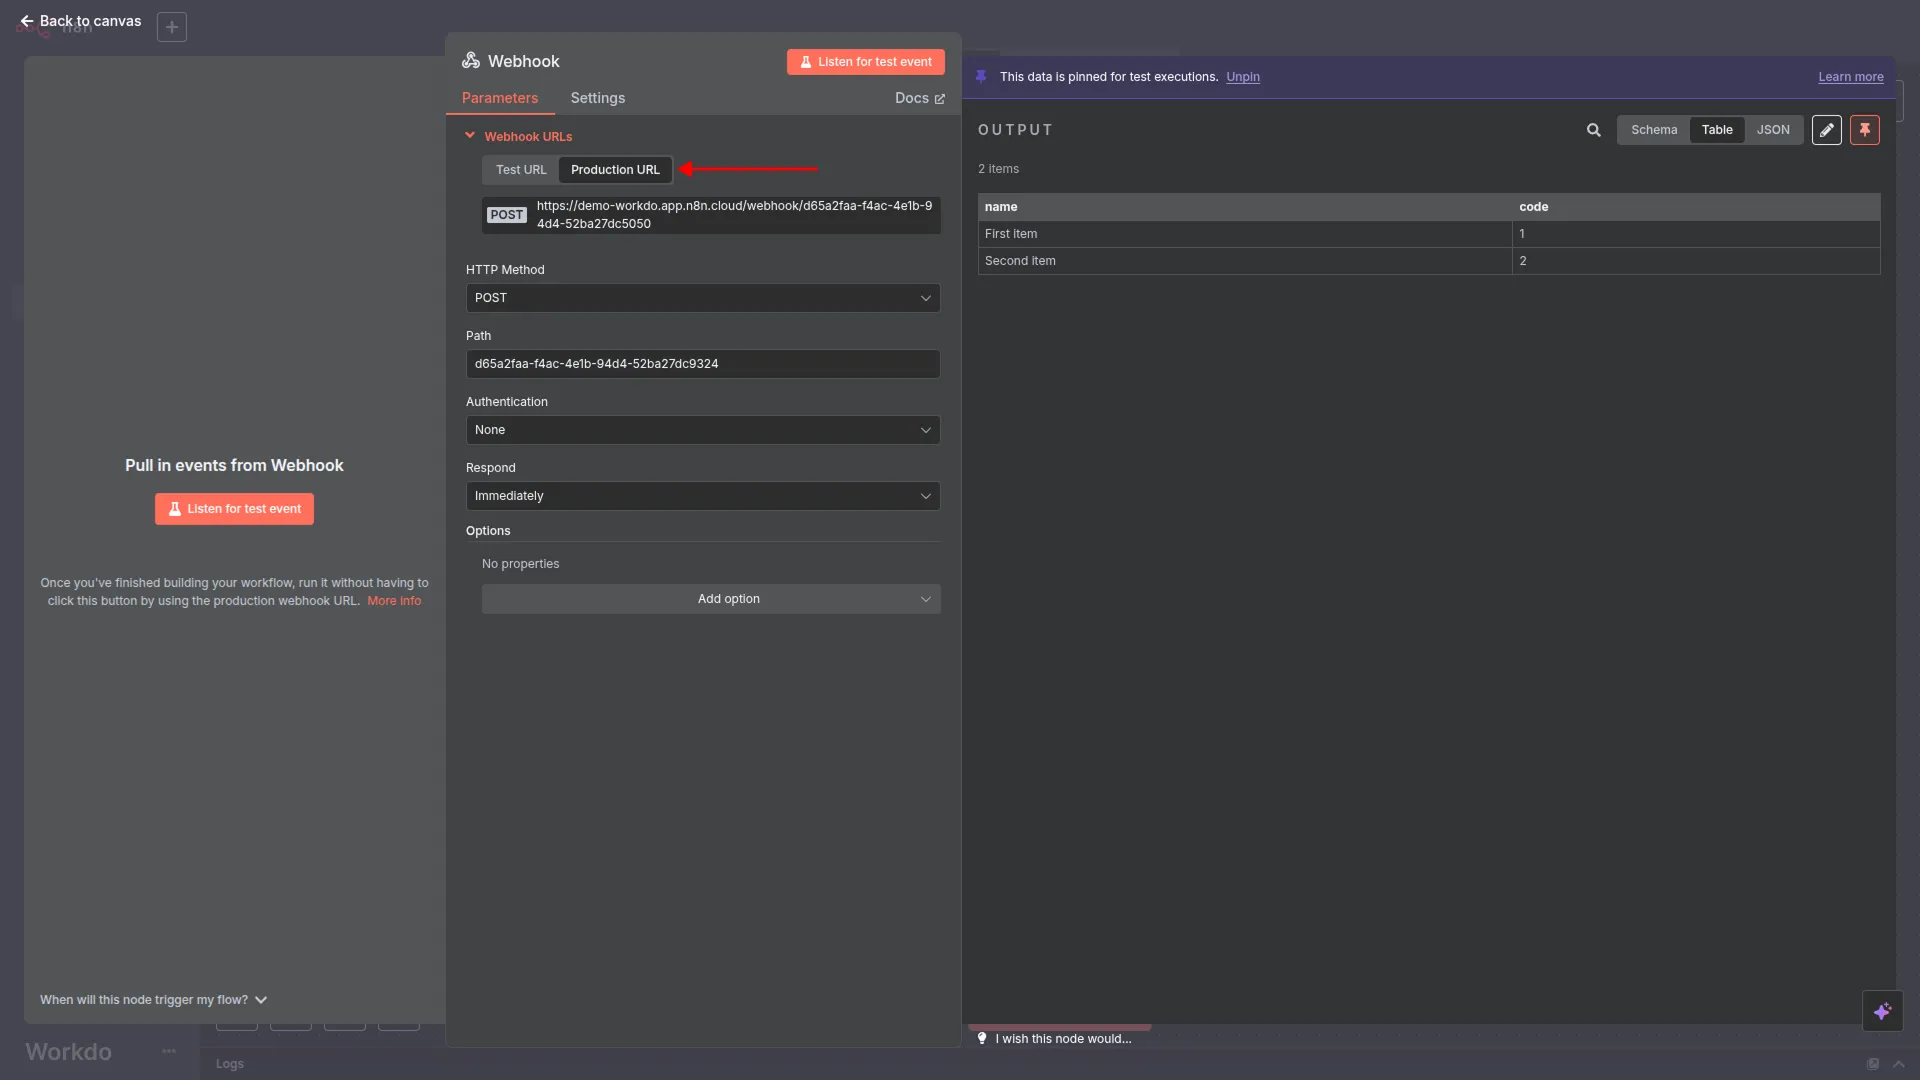Open the Authentication dropdown
The image size is (1920, 1080).
tap(702, 430)
